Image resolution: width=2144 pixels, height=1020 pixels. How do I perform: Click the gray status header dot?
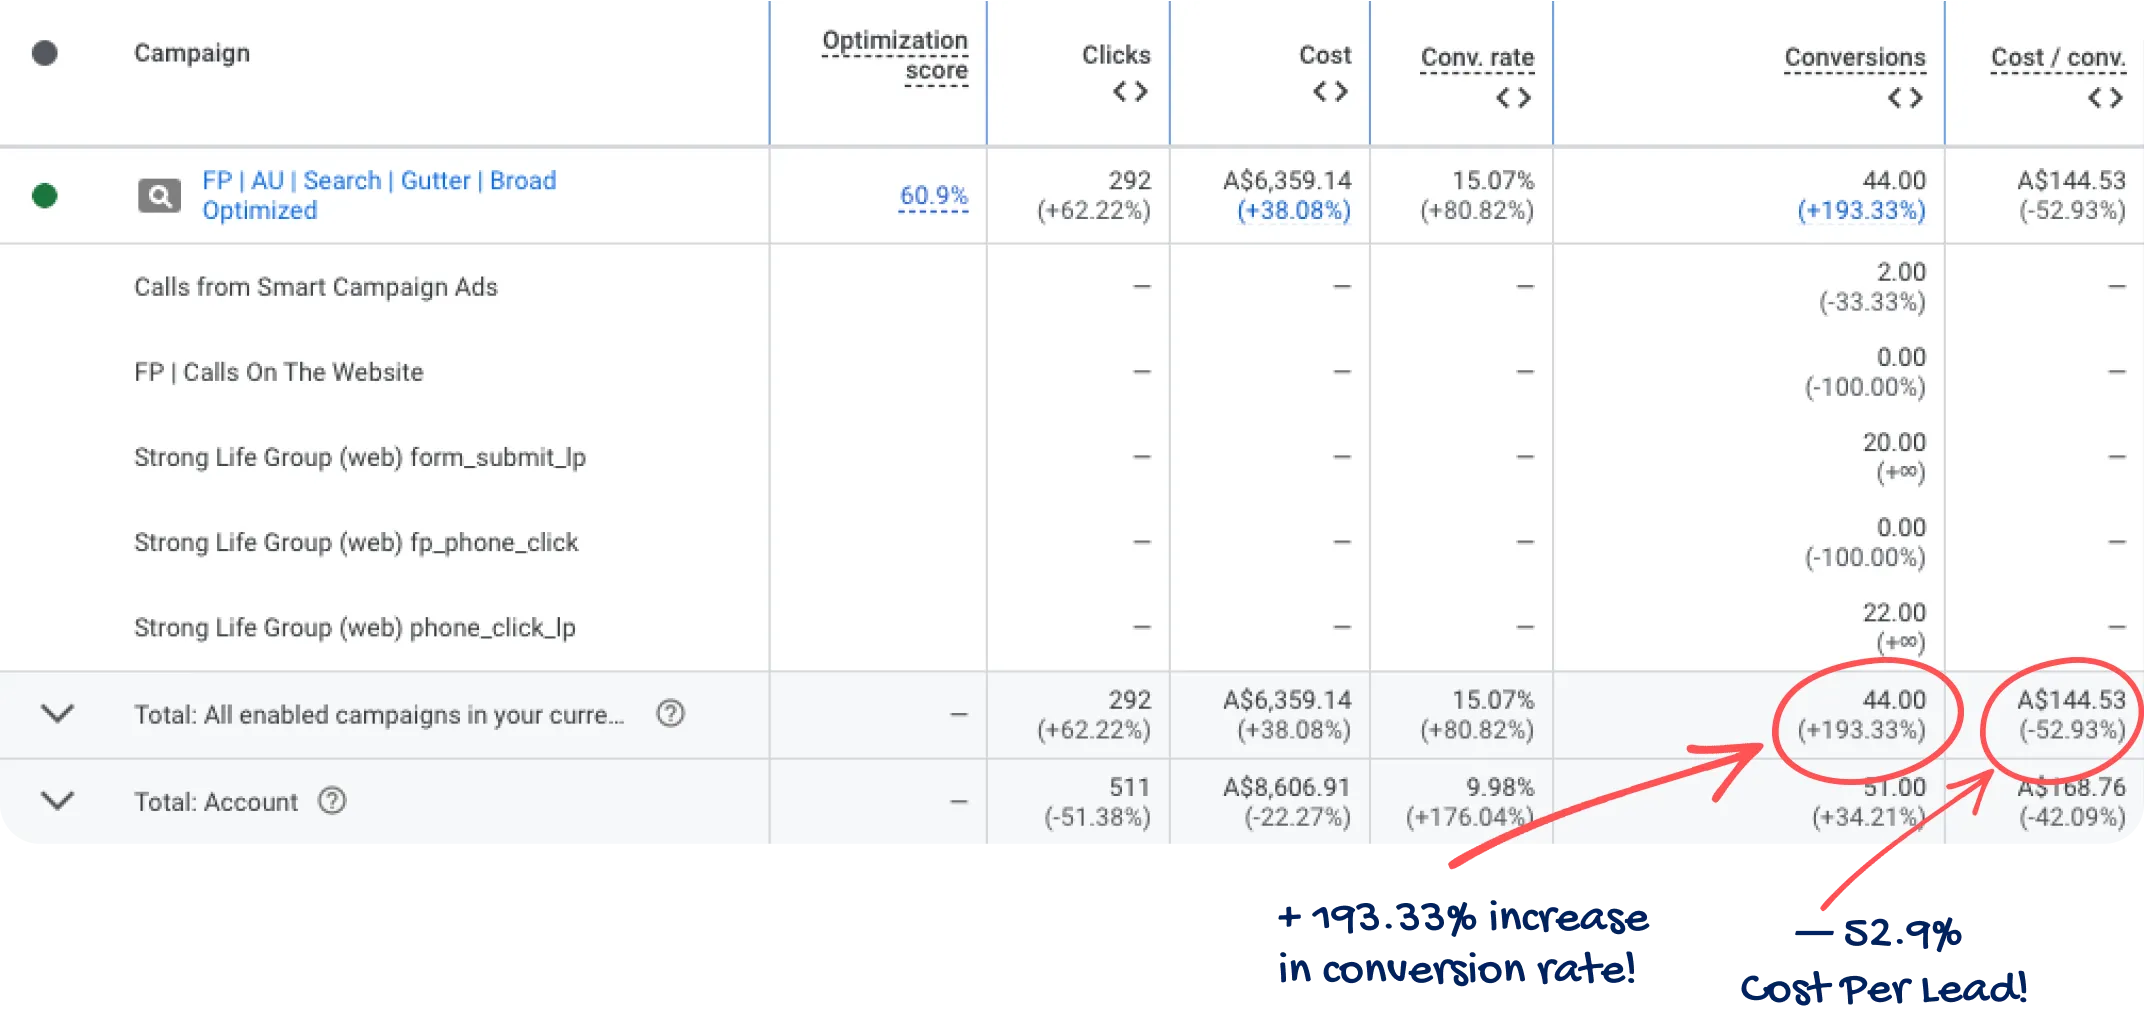pos(45,53)
